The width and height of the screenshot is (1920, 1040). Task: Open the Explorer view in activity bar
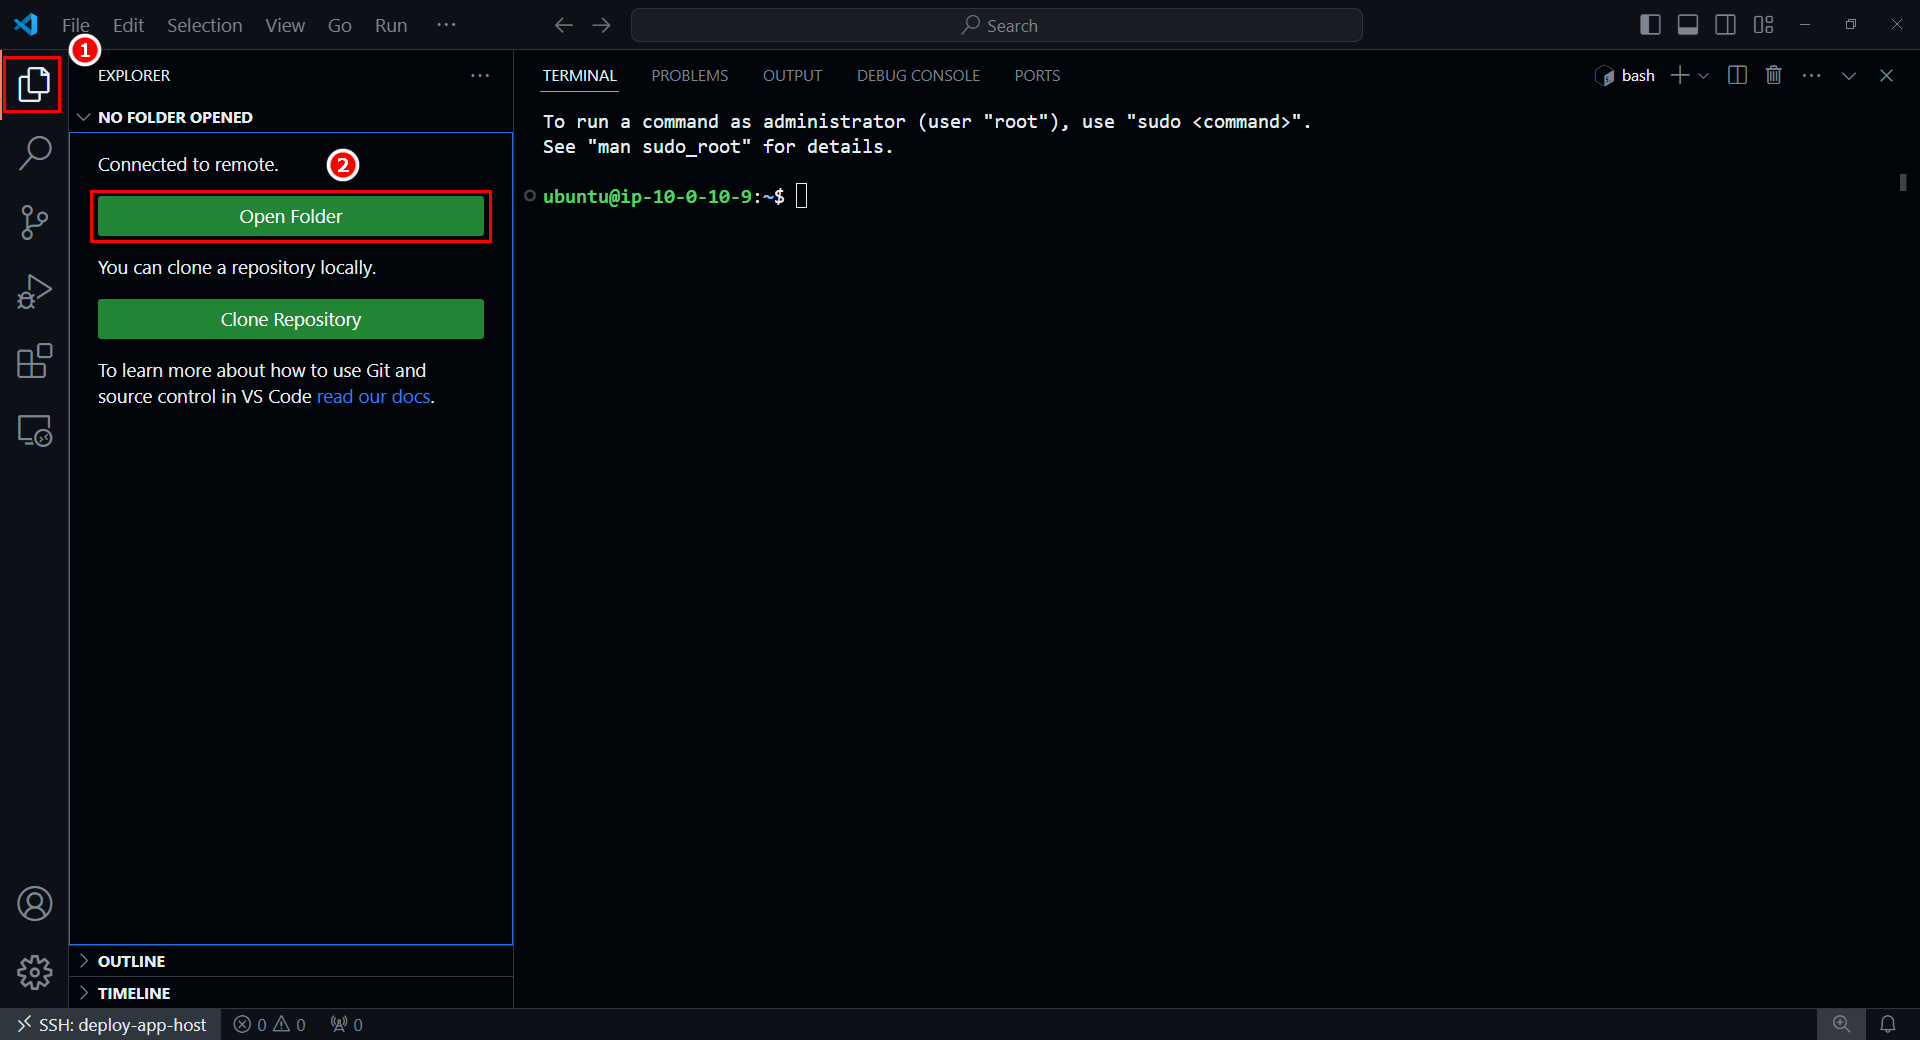[x=34, y=84]
